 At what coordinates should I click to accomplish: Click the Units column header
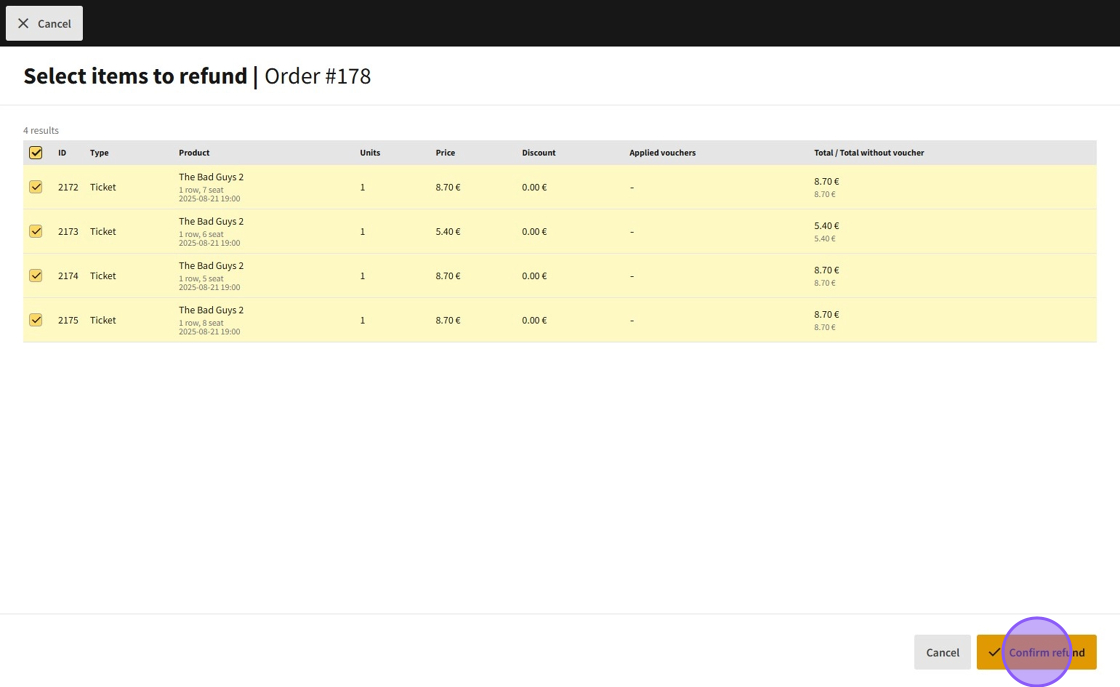pos(370,153)
